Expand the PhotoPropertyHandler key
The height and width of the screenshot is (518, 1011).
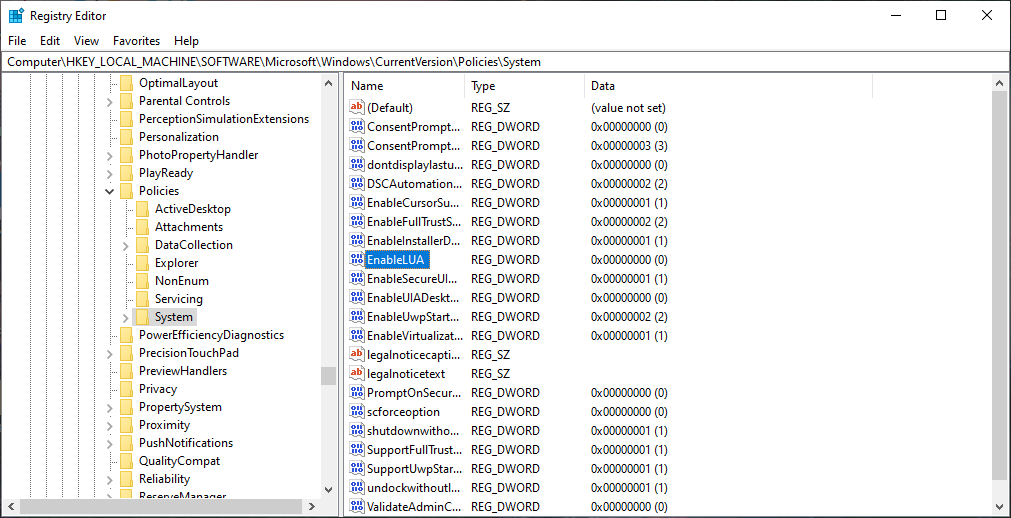(x=110, y=155)
